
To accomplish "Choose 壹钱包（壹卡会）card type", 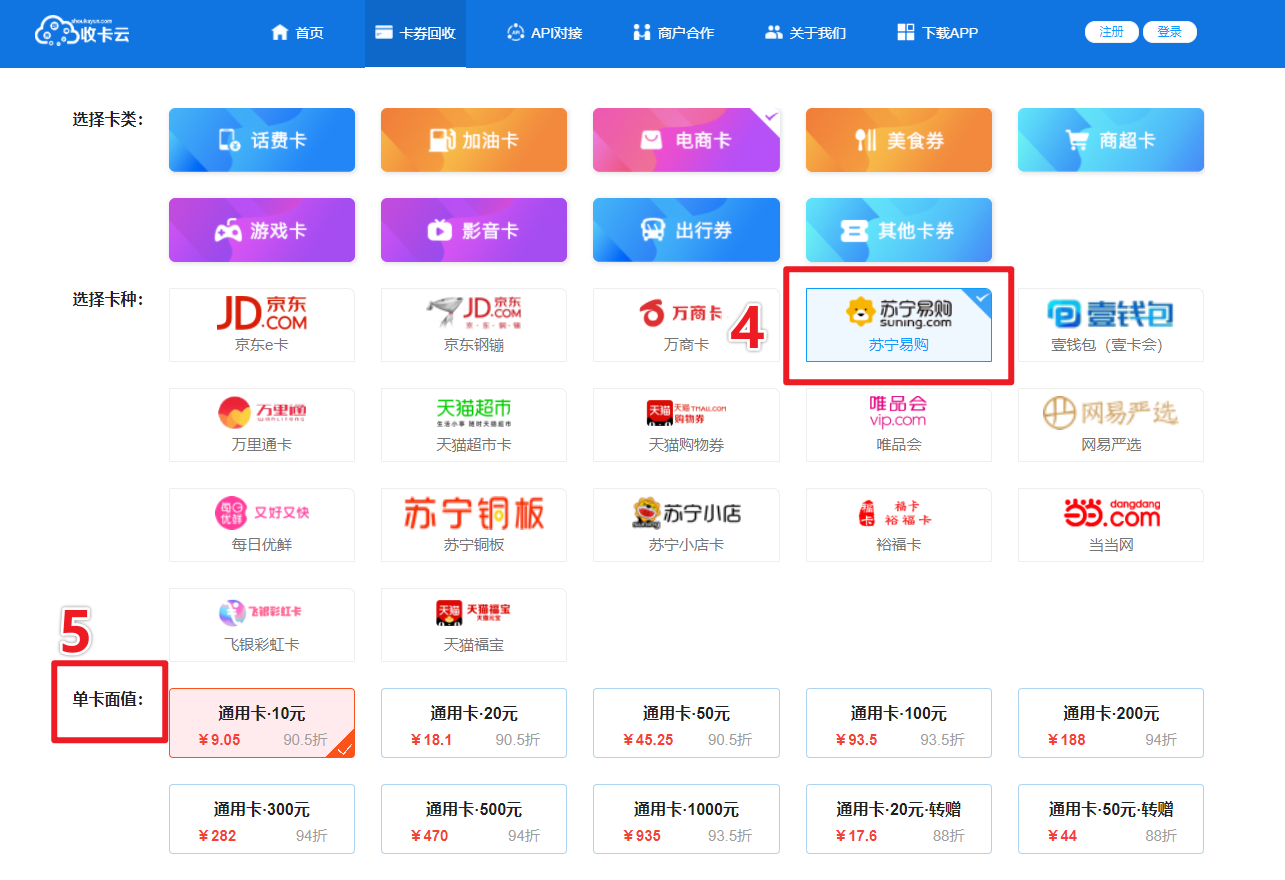I will pos(1111,325).
